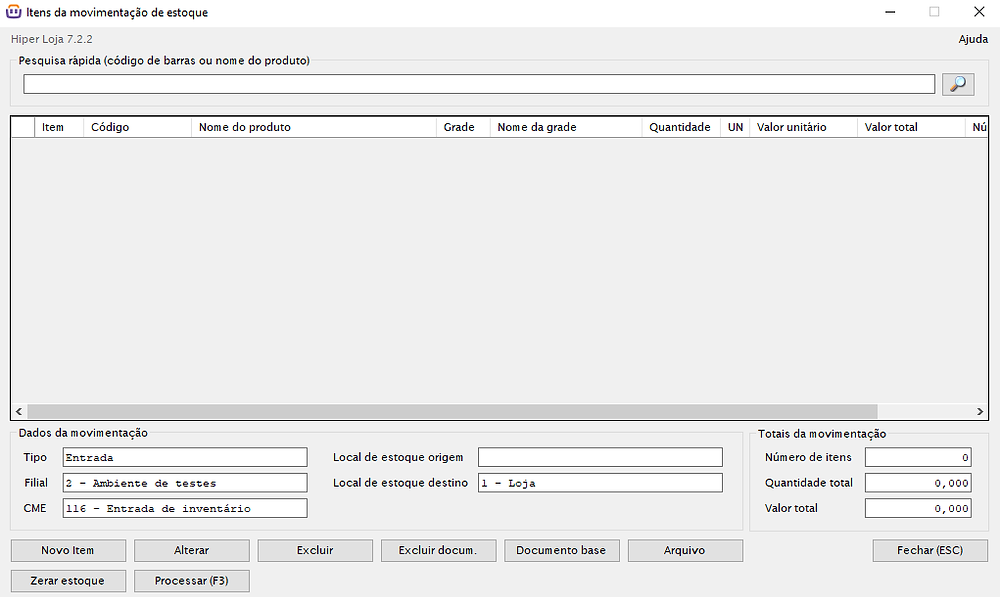Click Processar (F3) button
Viewport: 1000px width, 597px height.
coord(191,581)
